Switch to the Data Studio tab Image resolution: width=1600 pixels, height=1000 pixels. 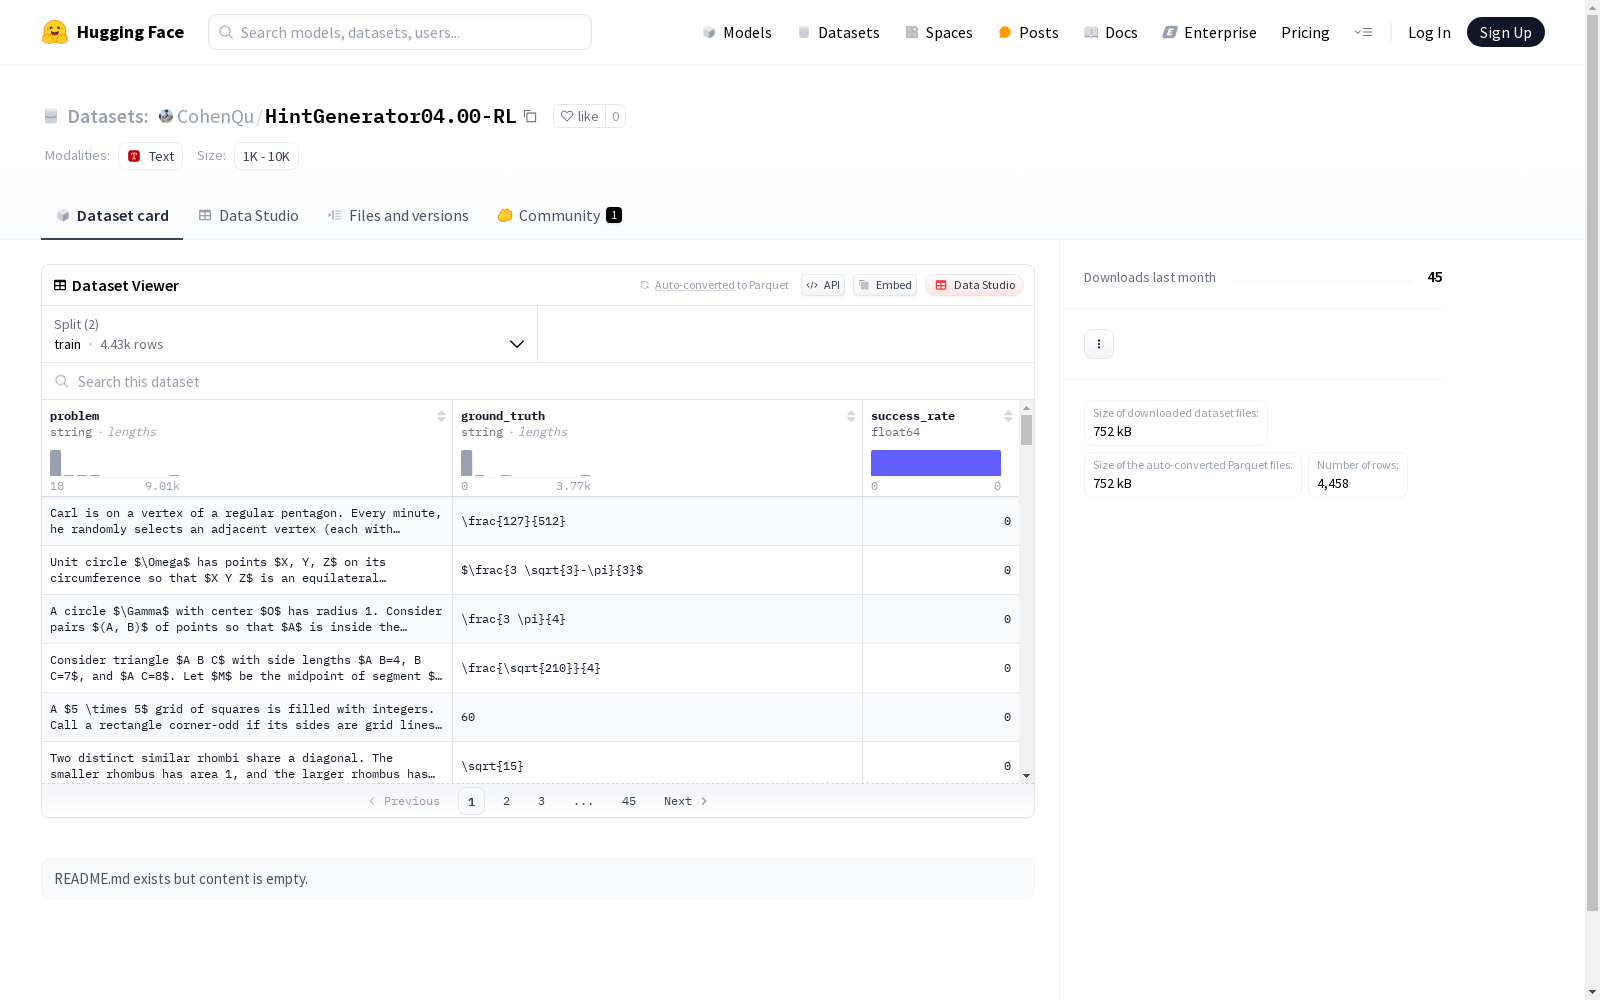click(x=248, y=216)
